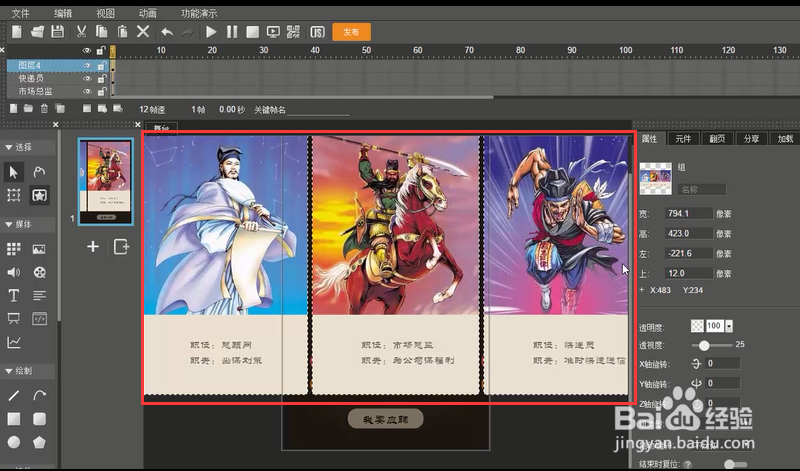Adjust 透视度 perspective slider
The height and width of the screenshot is (471, 800).
[704, 345]
